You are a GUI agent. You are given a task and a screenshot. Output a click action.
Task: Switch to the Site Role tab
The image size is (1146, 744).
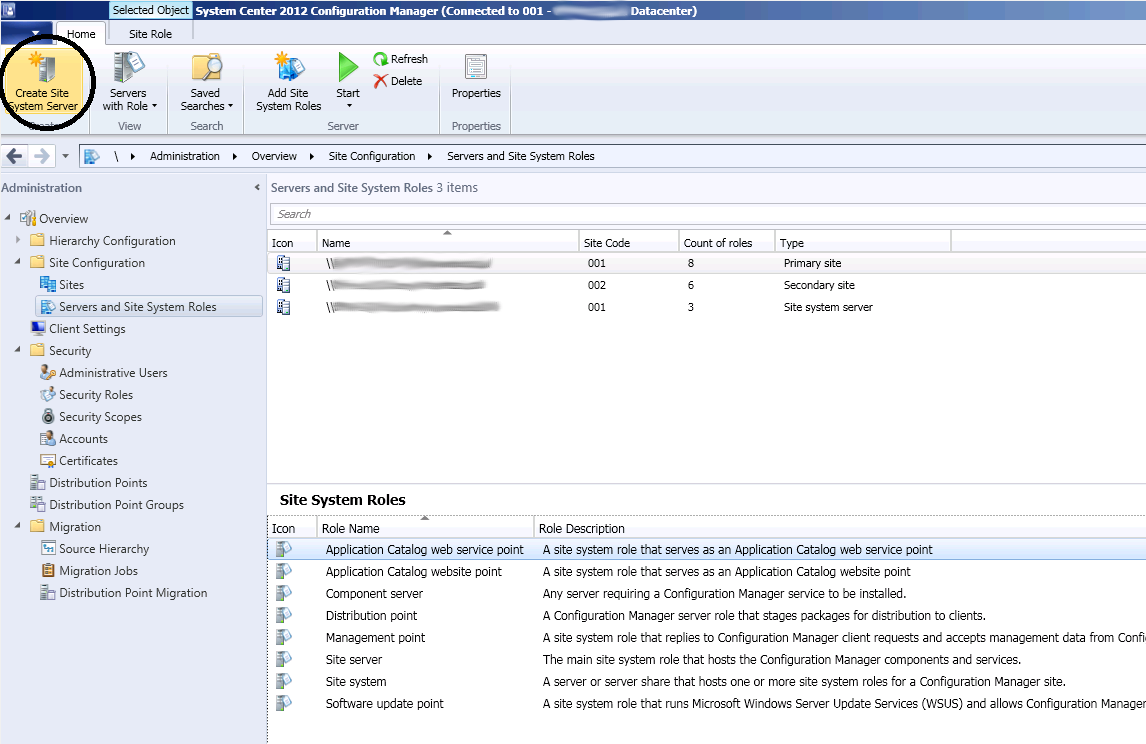pos(150,34)
